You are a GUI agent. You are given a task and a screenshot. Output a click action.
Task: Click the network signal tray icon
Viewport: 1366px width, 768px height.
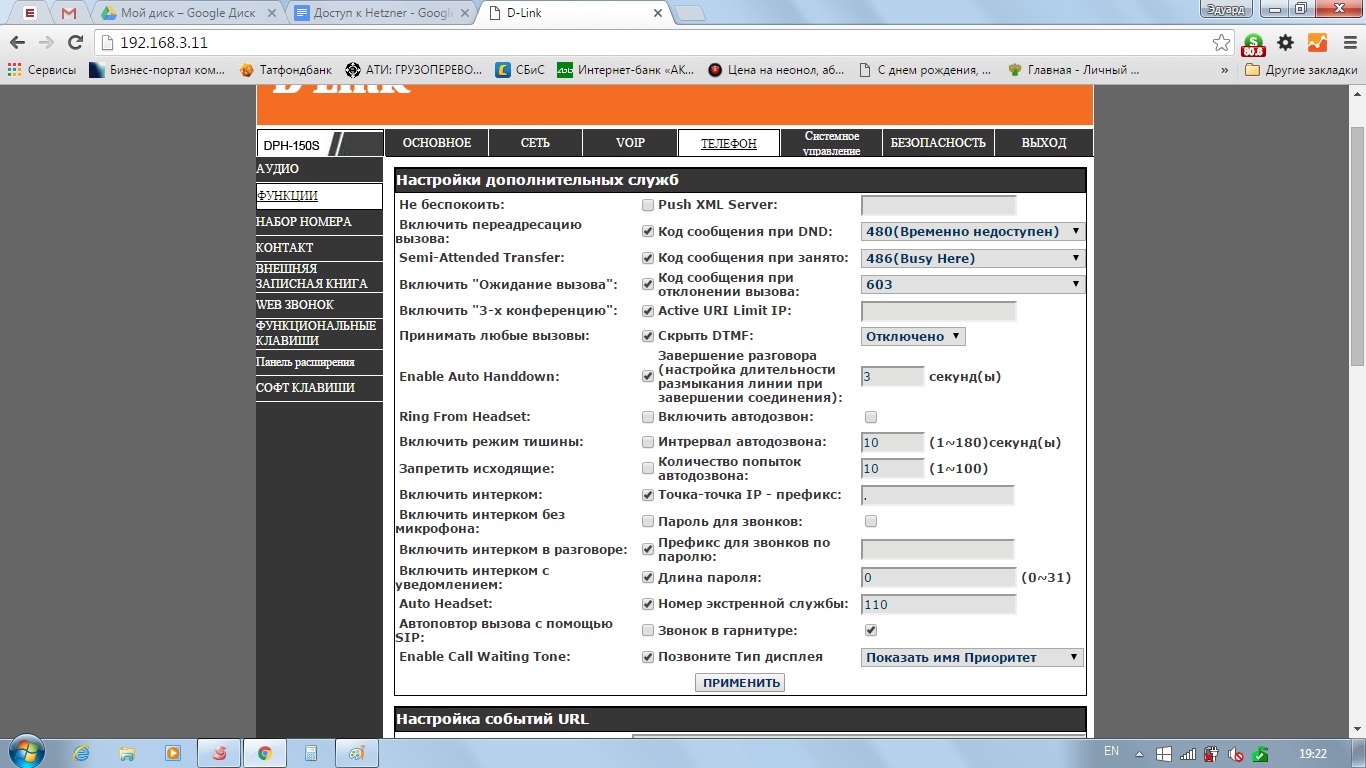[1186, 753]
